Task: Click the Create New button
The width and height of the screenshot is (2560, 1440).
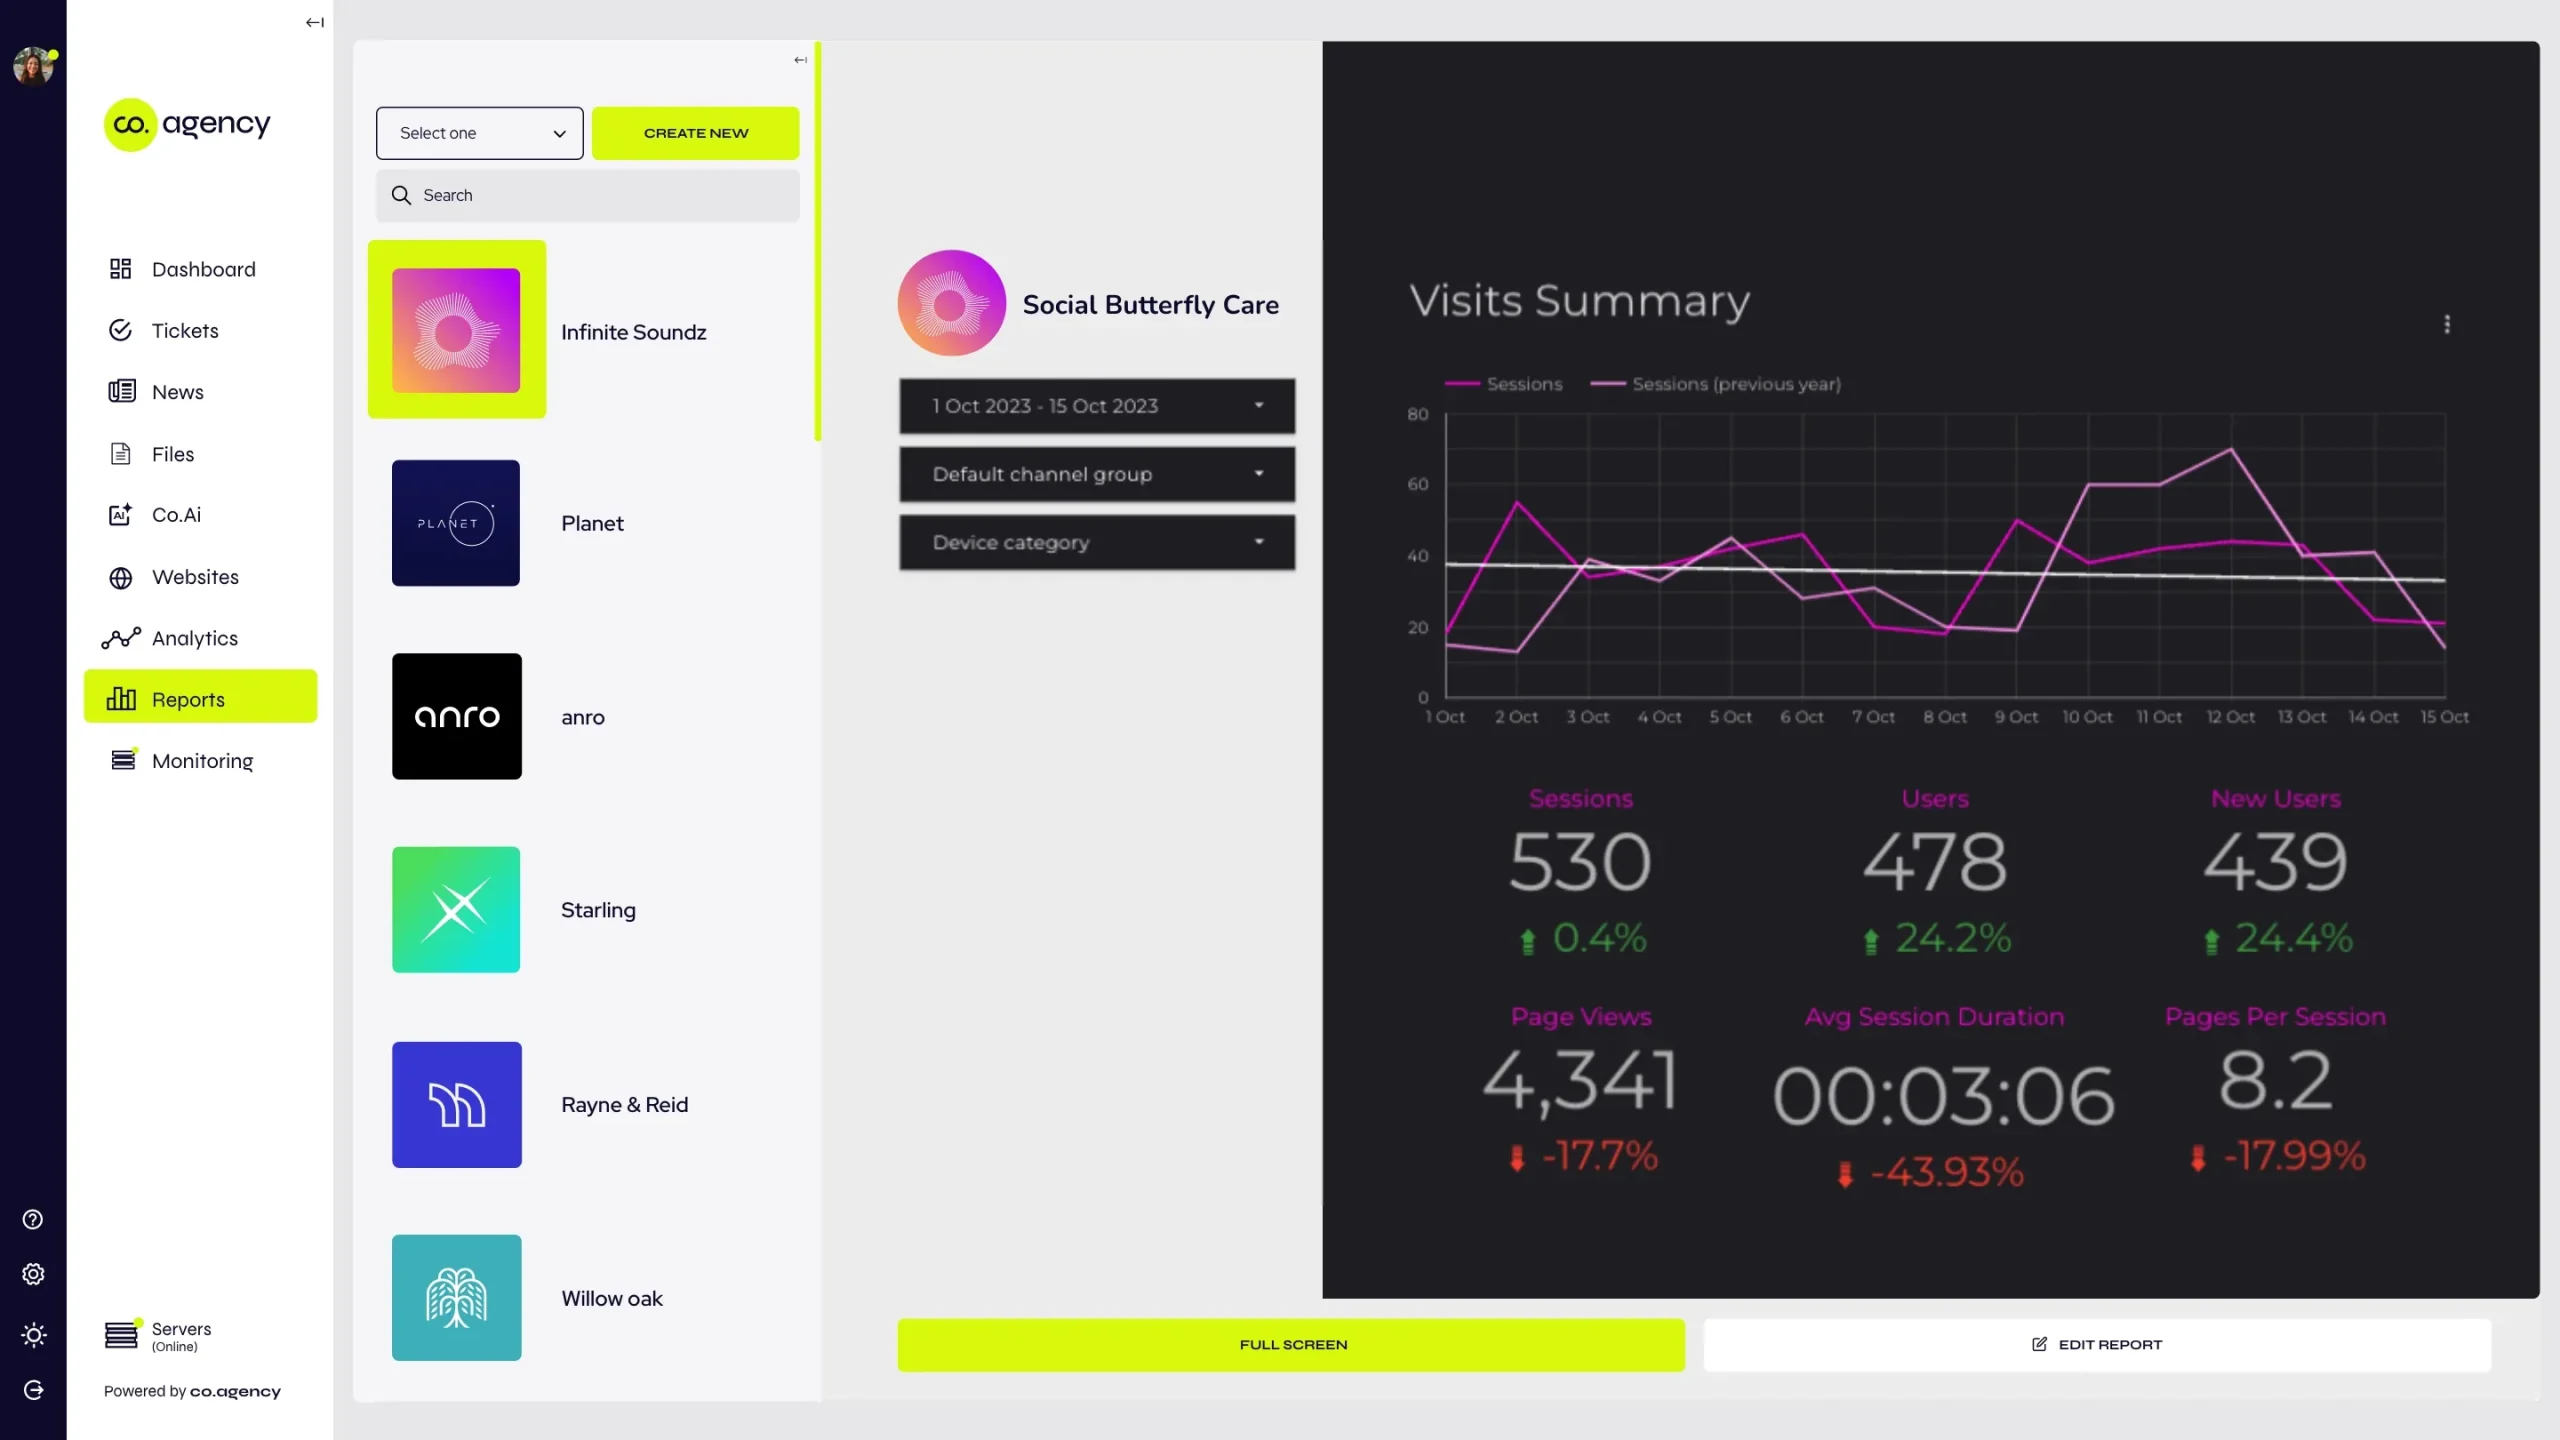Action: 695,132
